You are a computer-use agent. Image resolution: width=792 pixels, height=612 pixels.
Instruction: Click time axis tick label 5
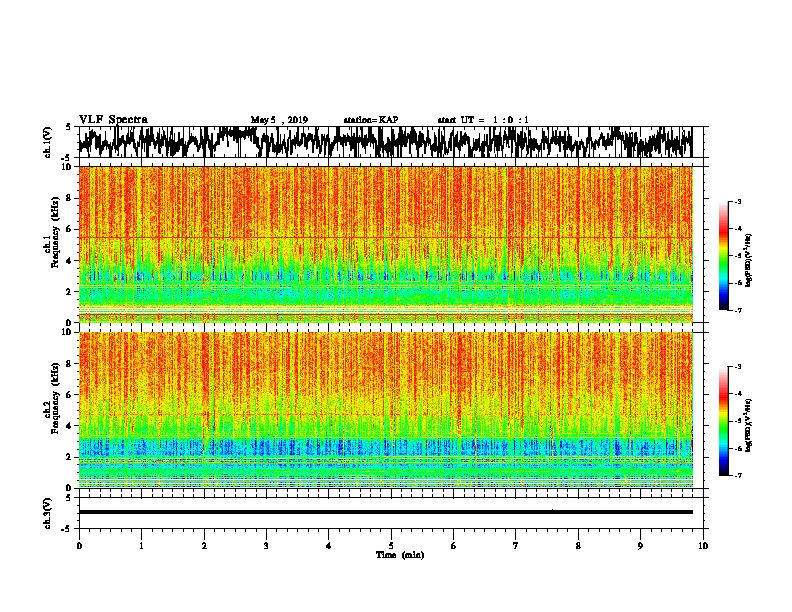391,546
